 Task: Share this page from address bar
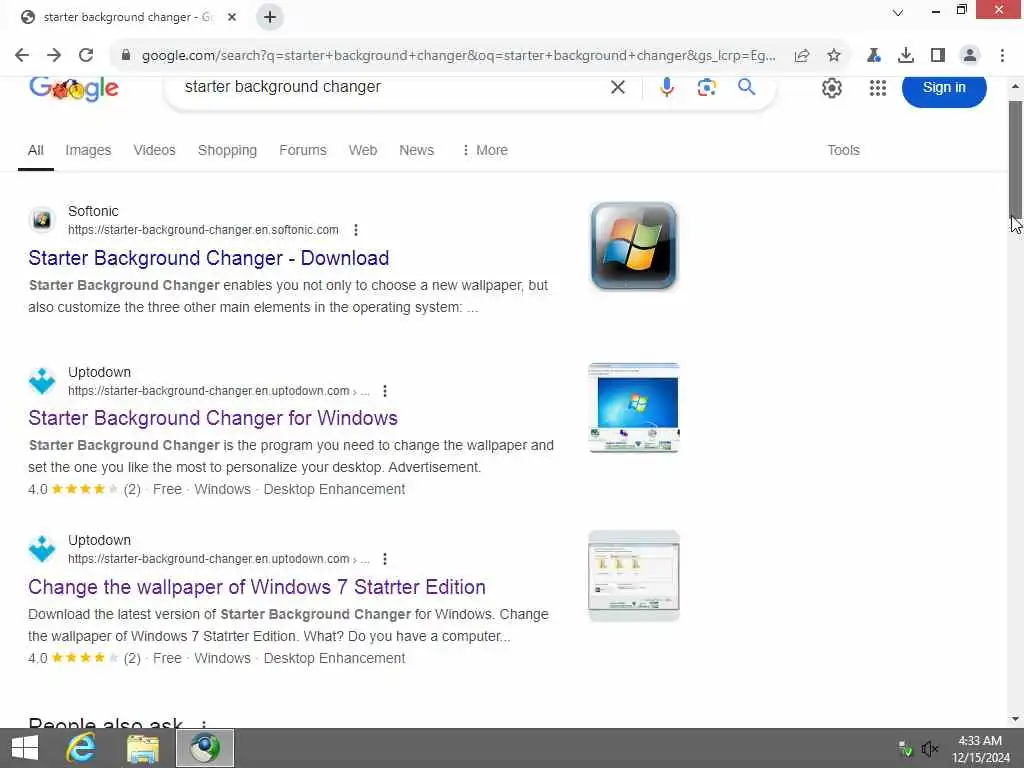point(802,56)
